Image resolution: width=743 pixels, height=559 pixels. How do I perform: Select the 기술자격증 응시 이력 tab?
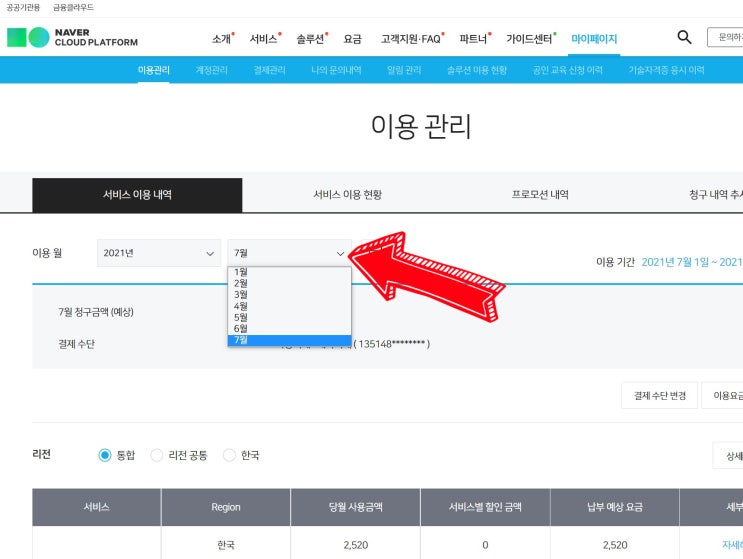pyautogui.click(x=666, y=70)
